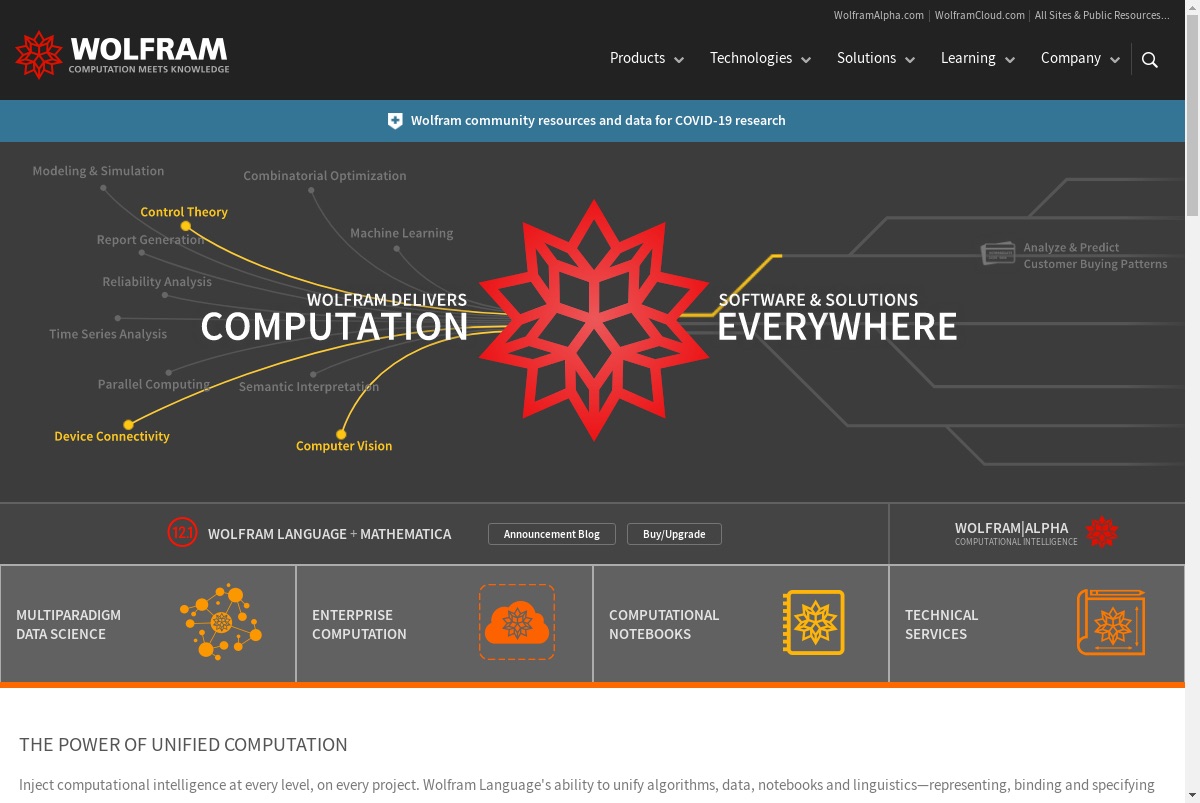Go to WolframCloud.com link
The height and width of the screenshot is (803, 1200).
tap(980, 15)
